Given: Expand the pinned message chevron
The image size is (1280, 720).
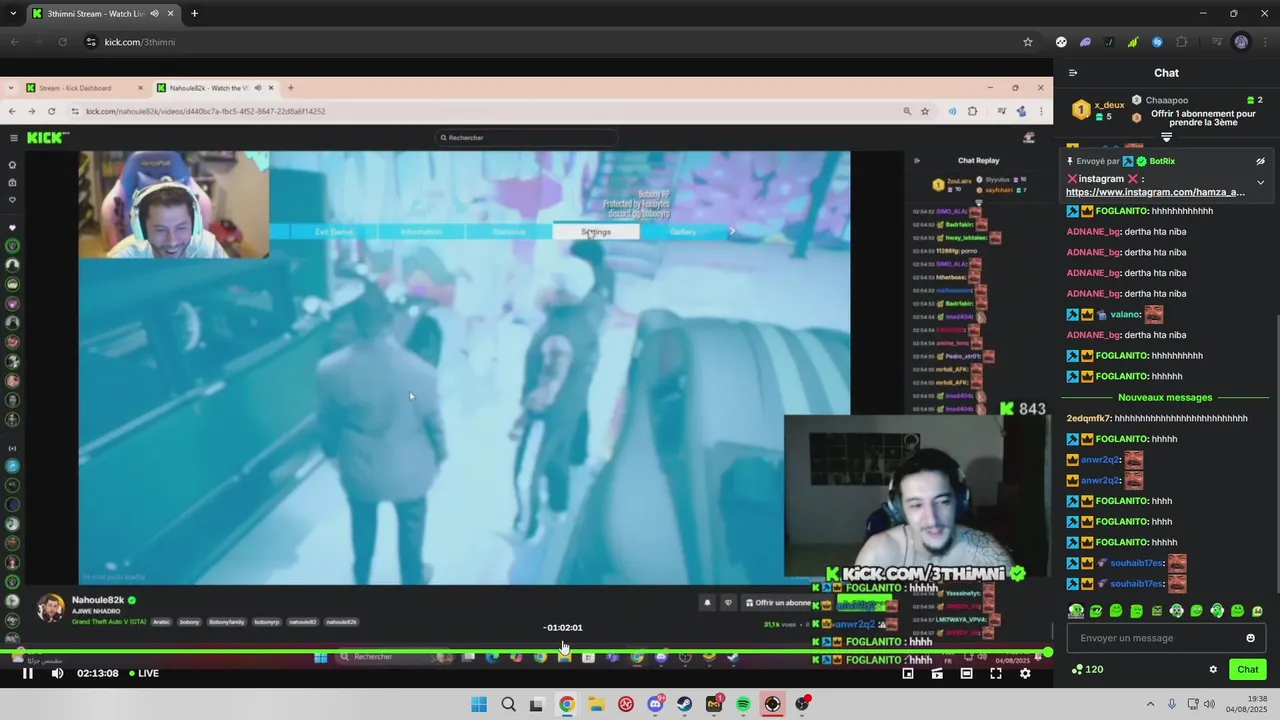Looking at the screenshot, I should pos(1260,183).
